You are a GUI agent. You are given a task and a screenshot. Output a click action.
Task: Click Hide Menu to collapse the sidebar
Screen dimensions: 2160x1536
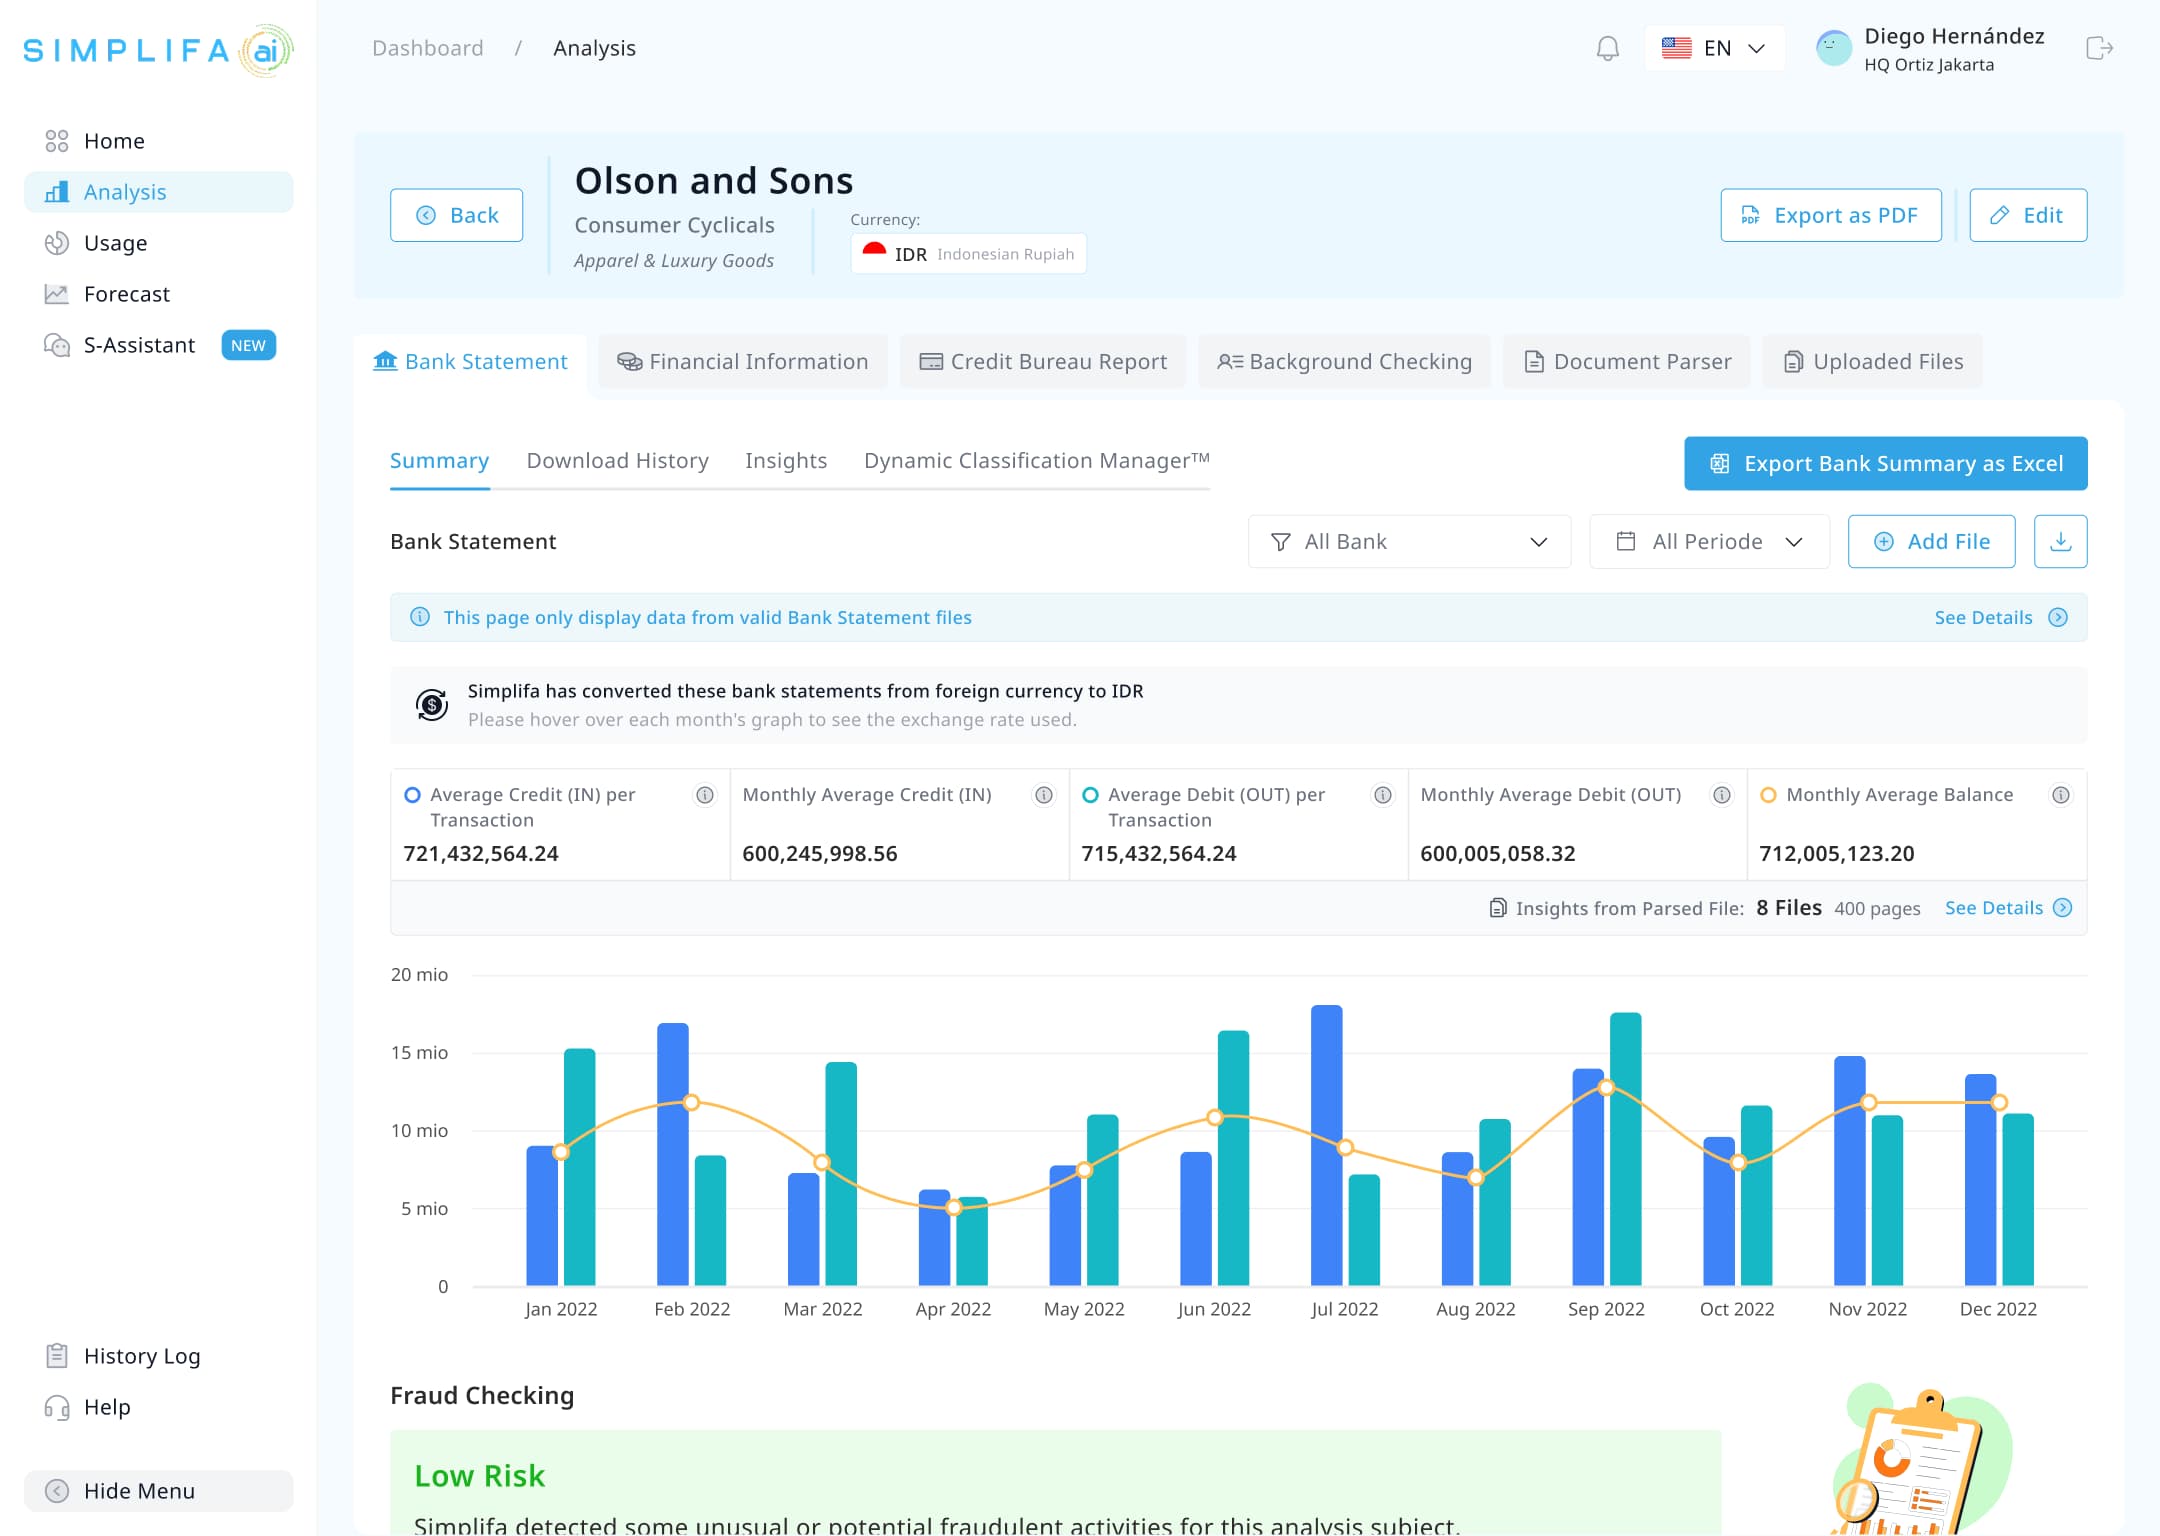(x=158, y=1491)
